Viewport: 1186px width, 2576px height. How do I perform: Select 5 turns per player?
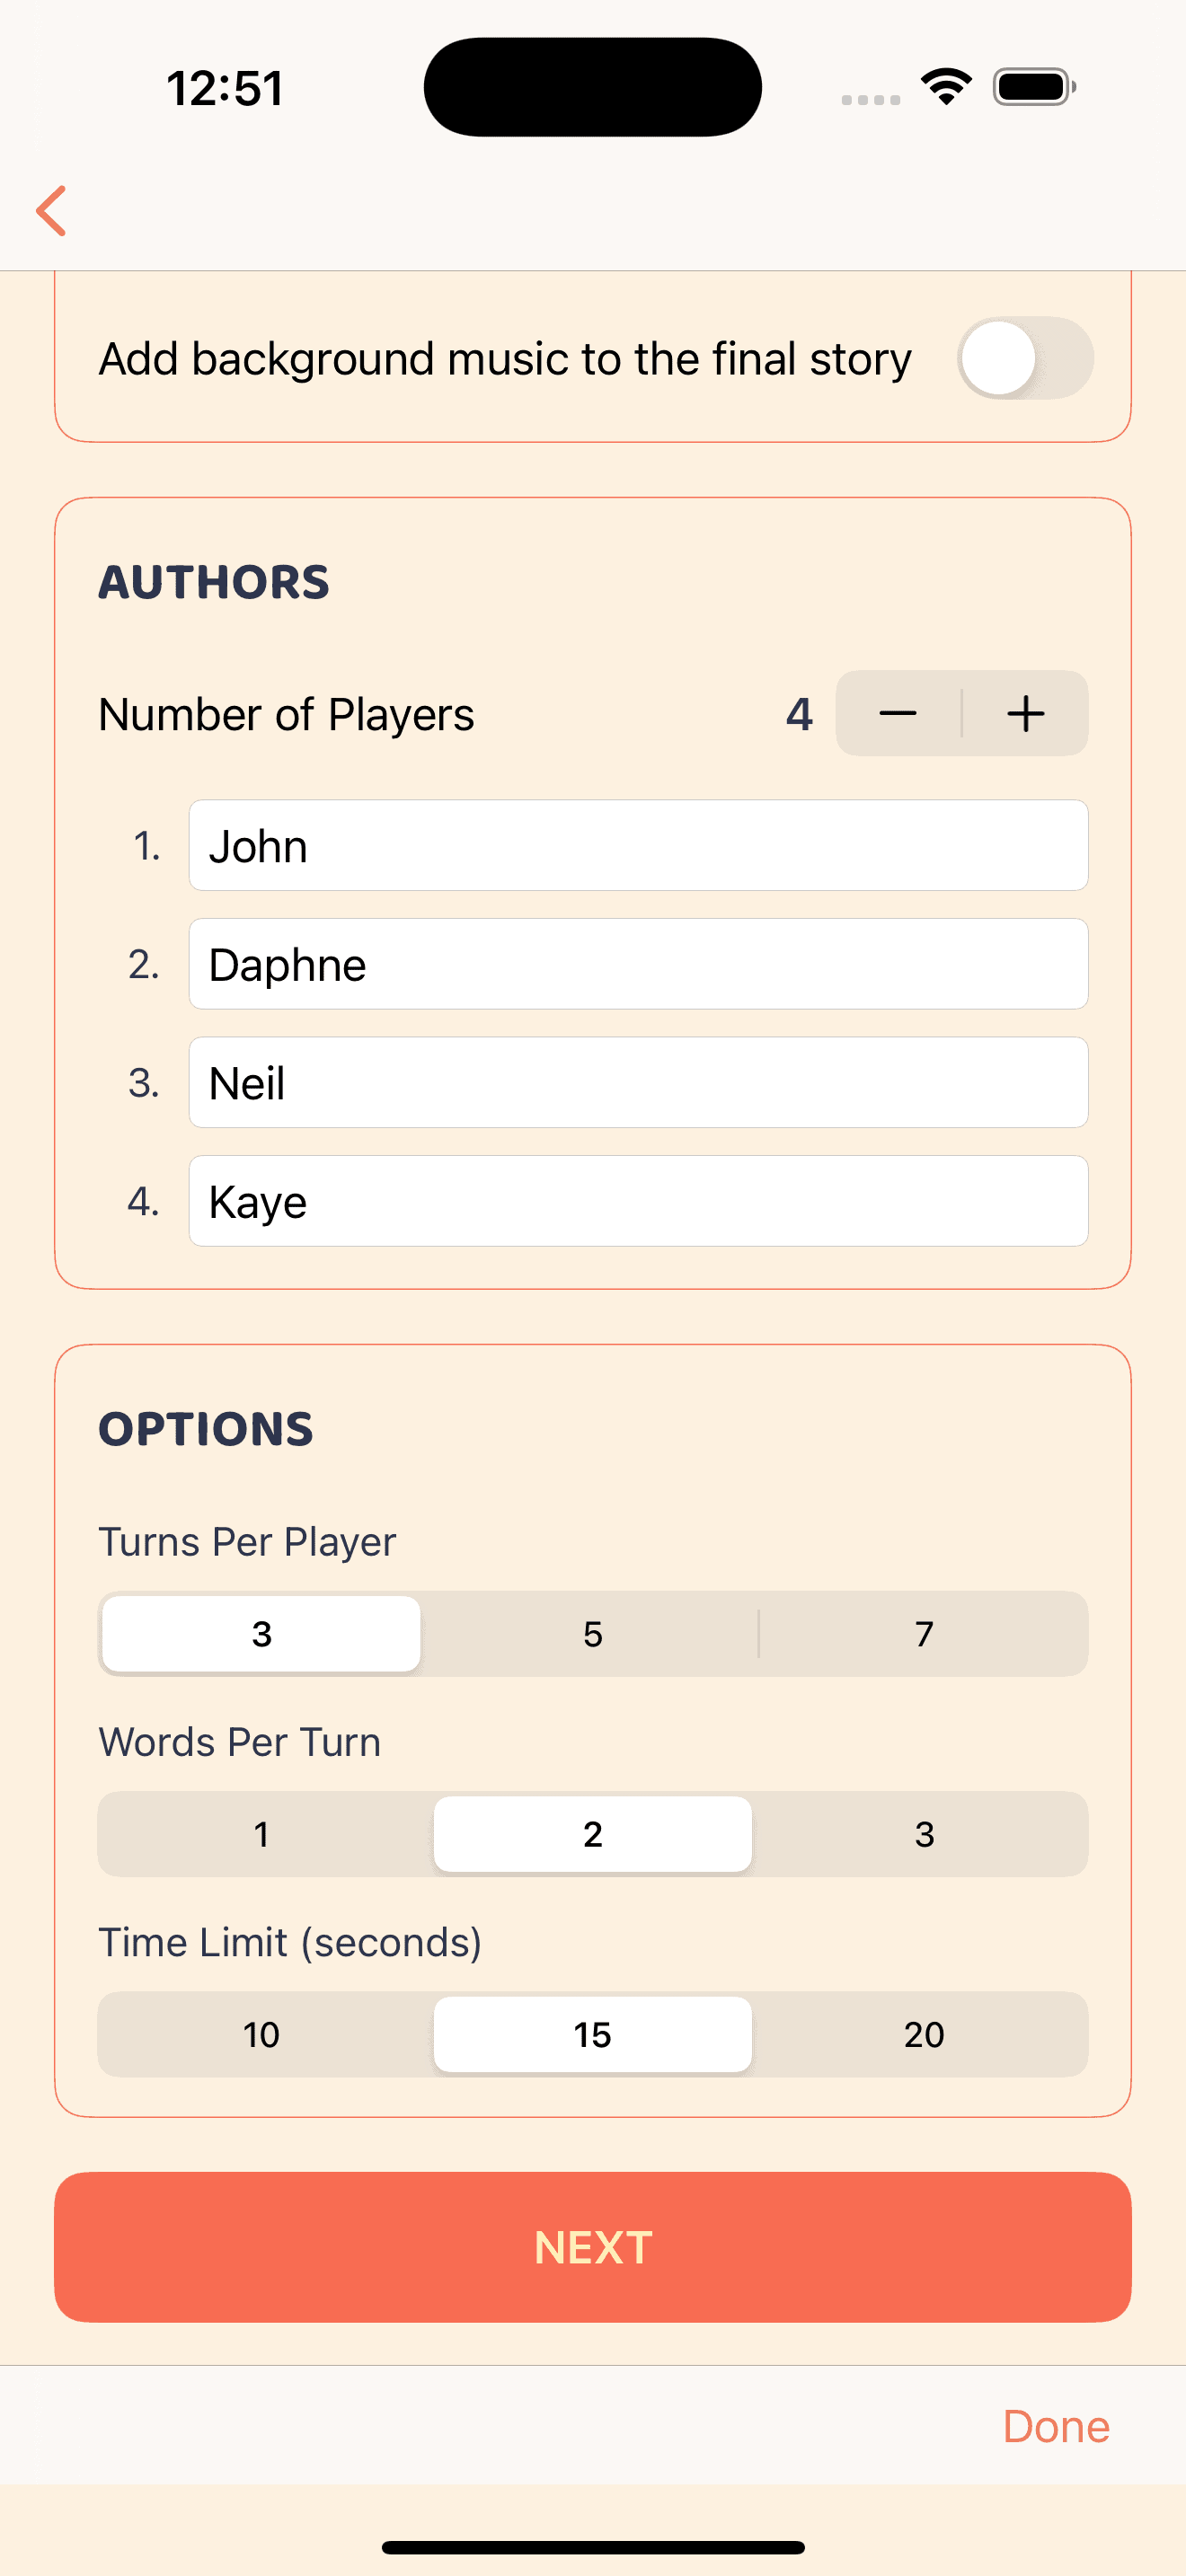[x=593, y=1634]
